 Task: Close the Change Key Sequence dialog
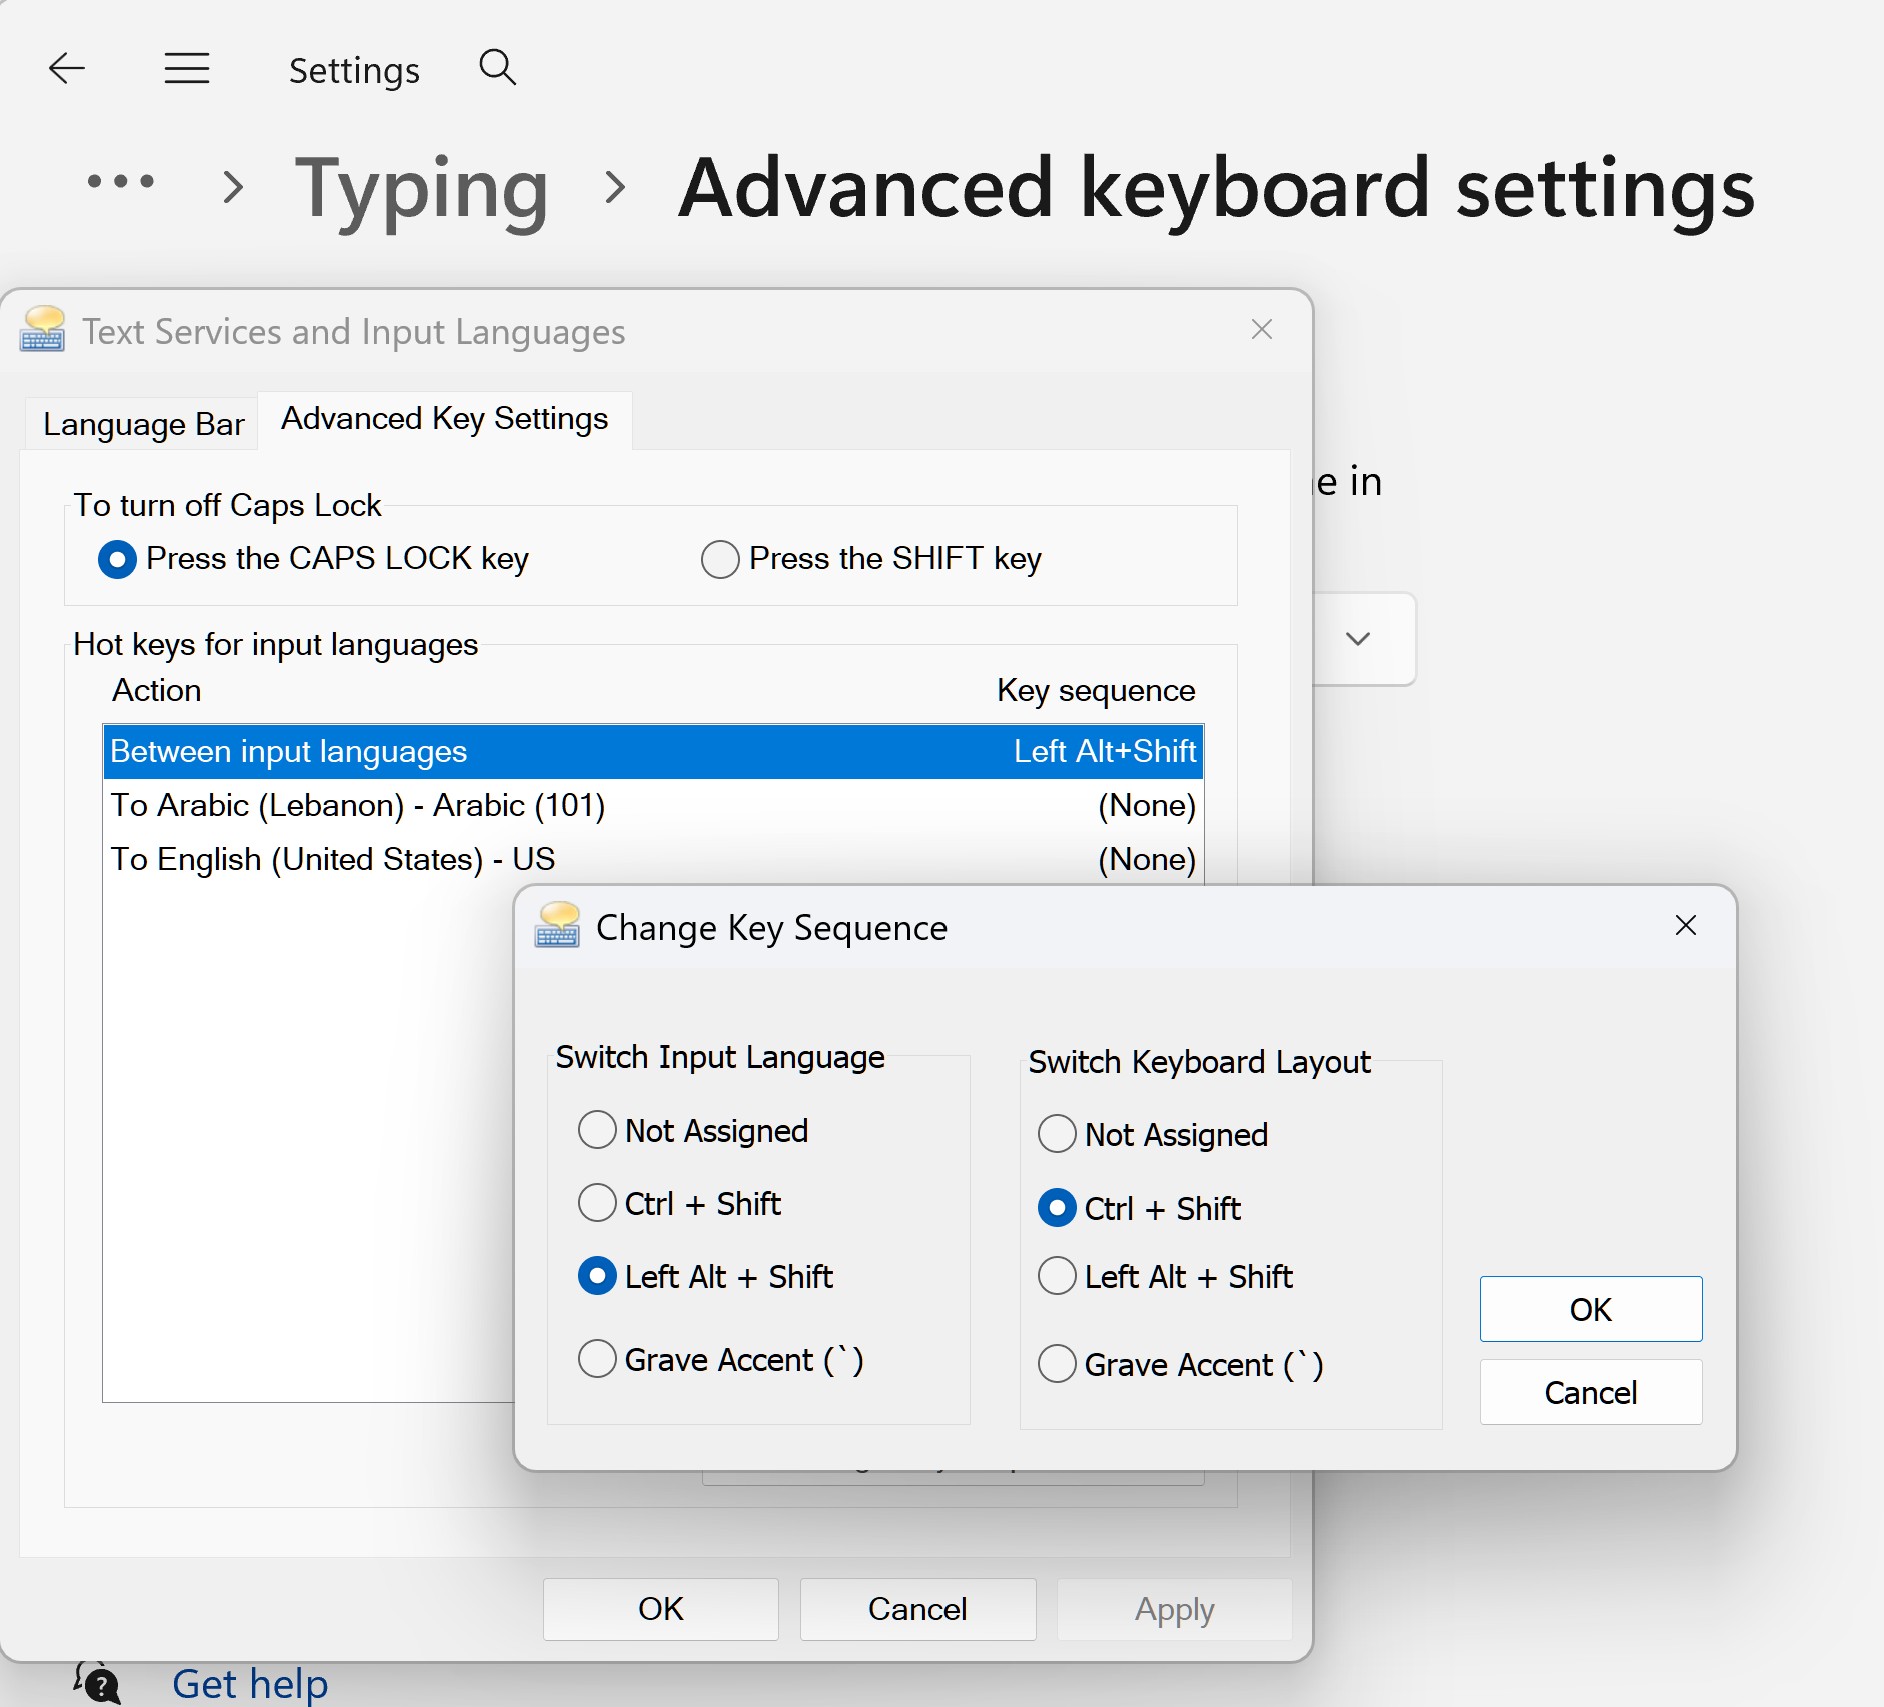(1686, 926)
